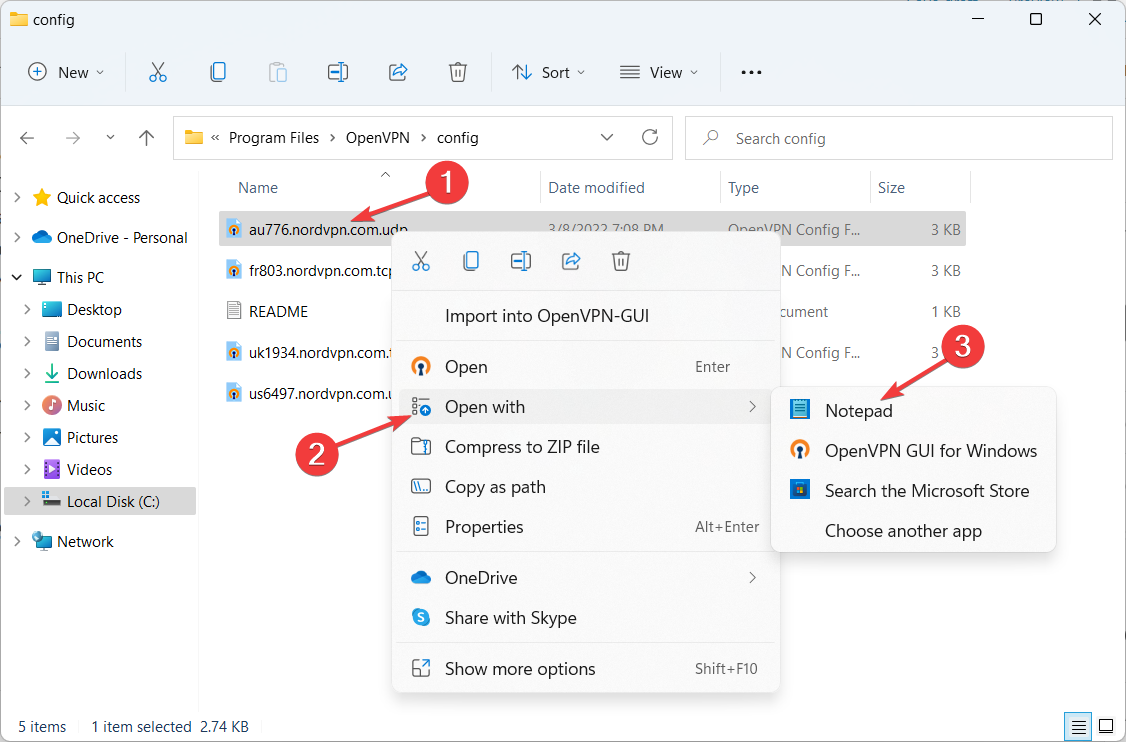Refresh the config folder view
This screenshot has width=1126, height=742.
650,138
